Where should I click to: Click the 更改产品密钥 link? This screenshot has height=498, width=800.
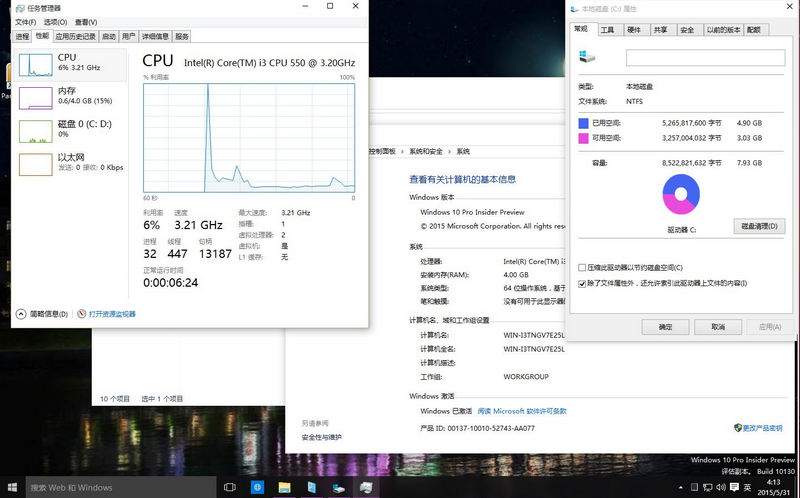point(762,428)
